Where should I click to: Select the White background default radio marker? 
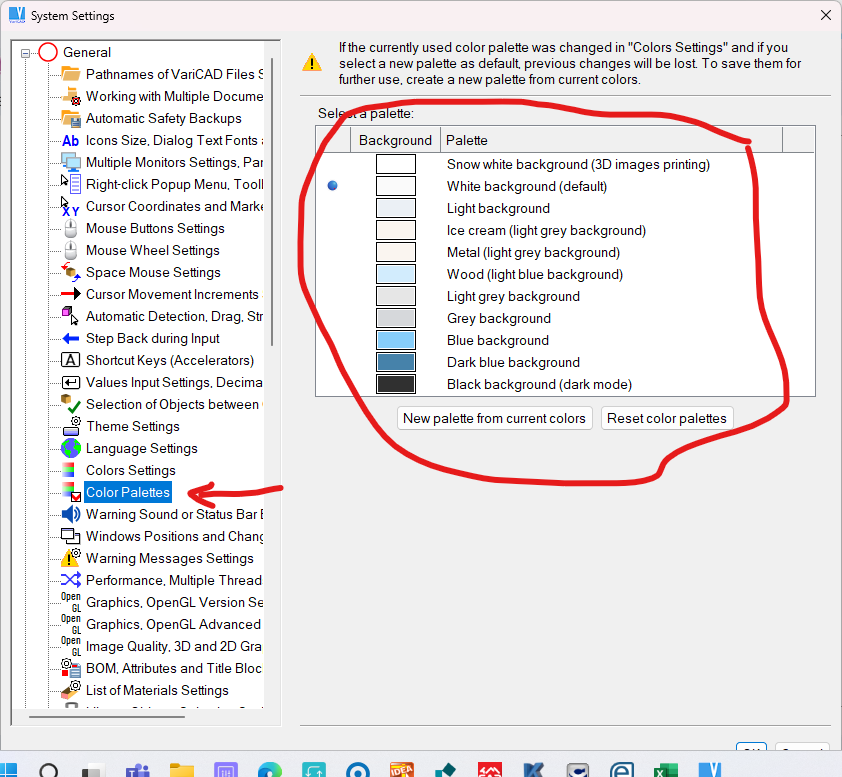(x=333, y=186)
